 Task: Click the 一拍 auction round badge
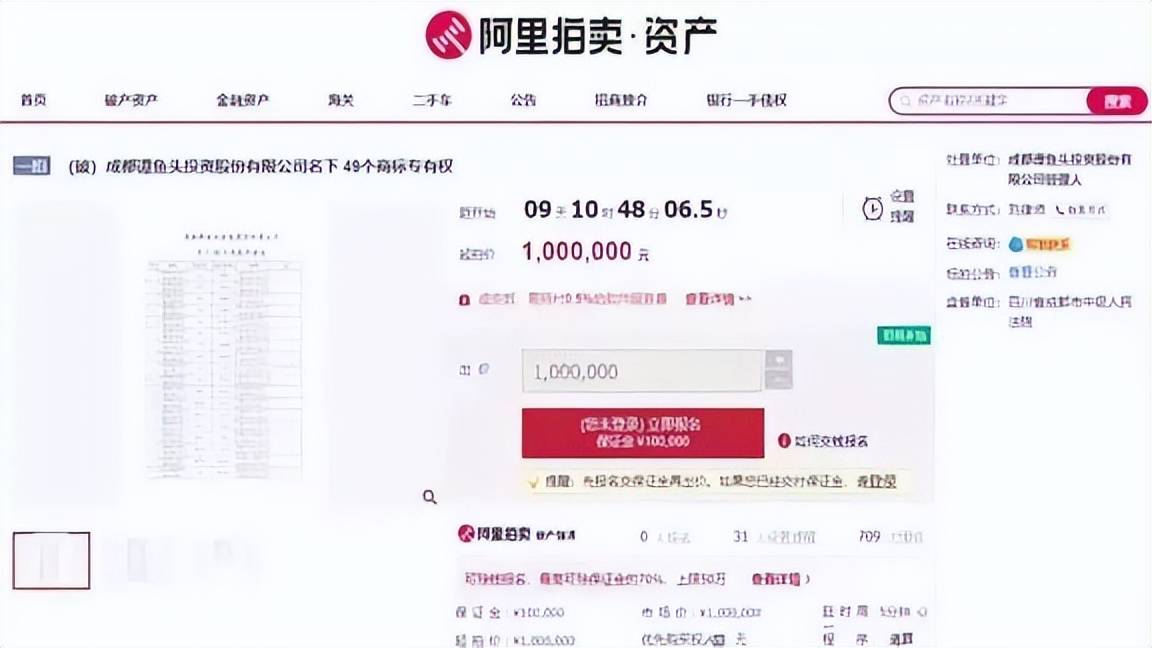pyautogui.click(x=32, y=166)
